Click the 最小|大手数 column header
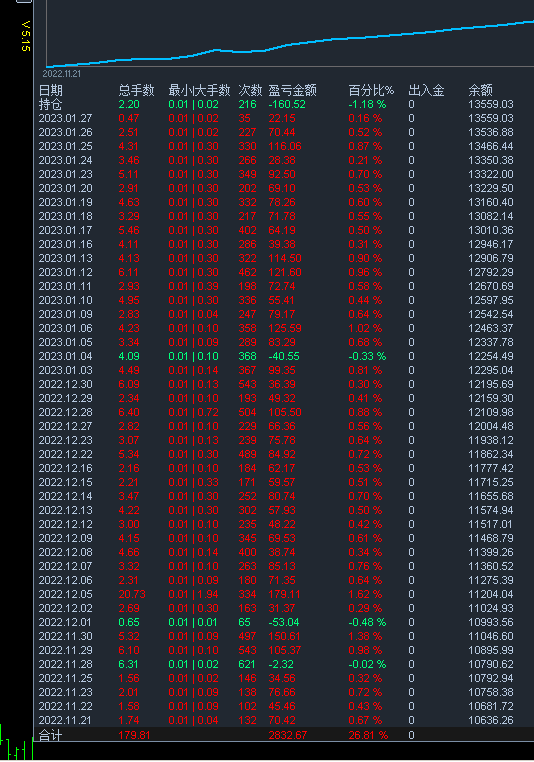 coord(199,90)
